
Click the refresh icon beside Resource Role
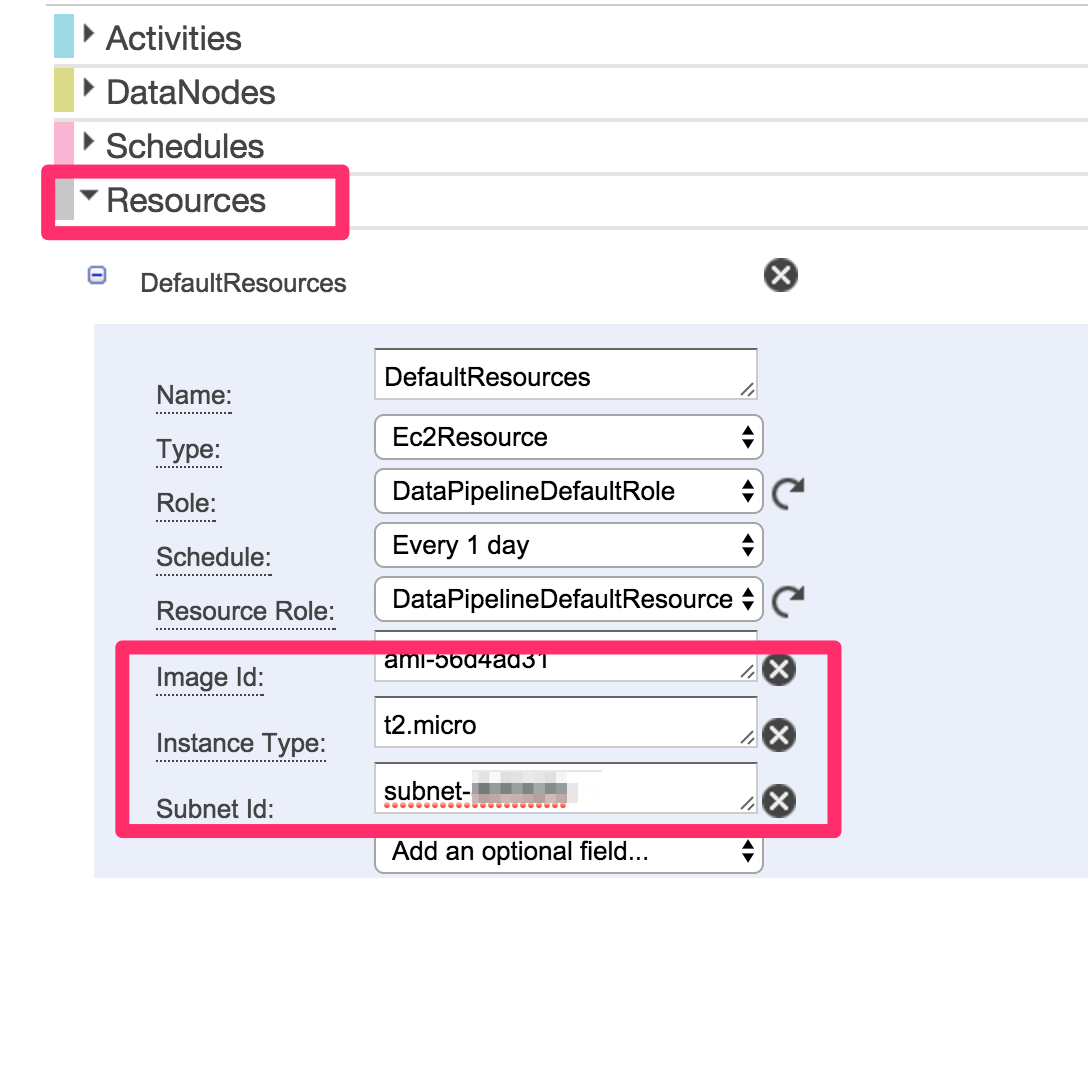(789, 599)
